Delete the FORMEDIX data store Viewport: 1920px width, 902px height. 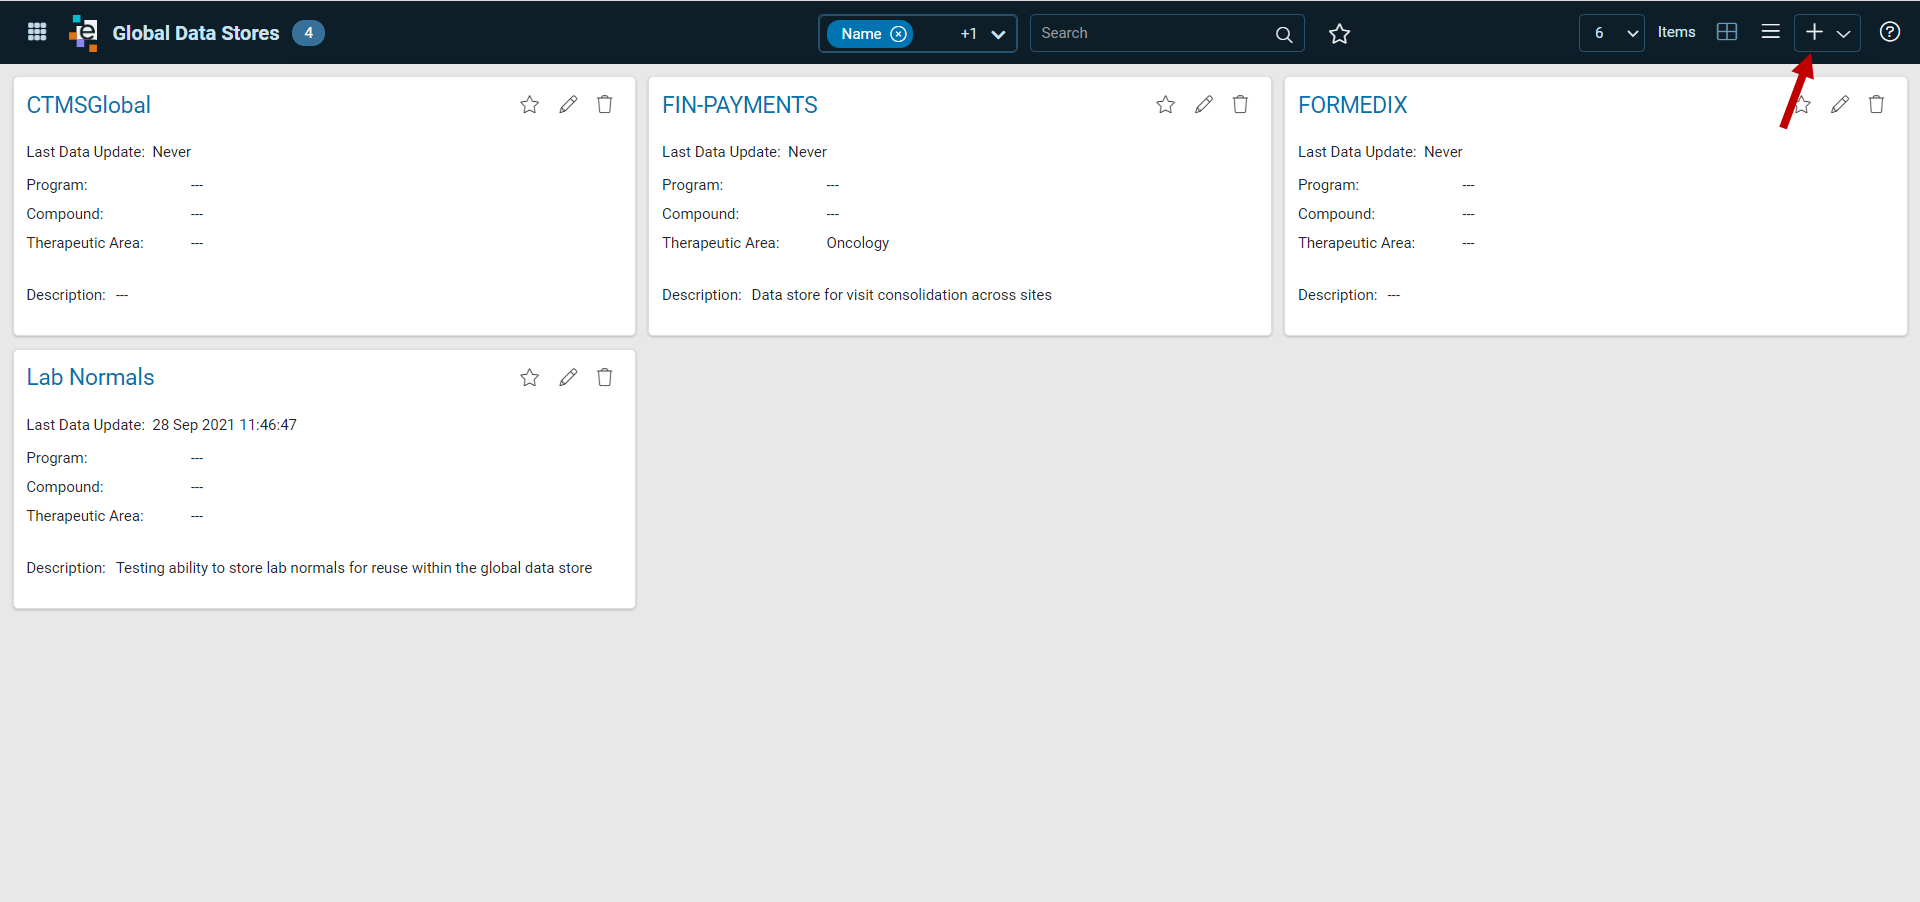click(x=1876, y=105)
